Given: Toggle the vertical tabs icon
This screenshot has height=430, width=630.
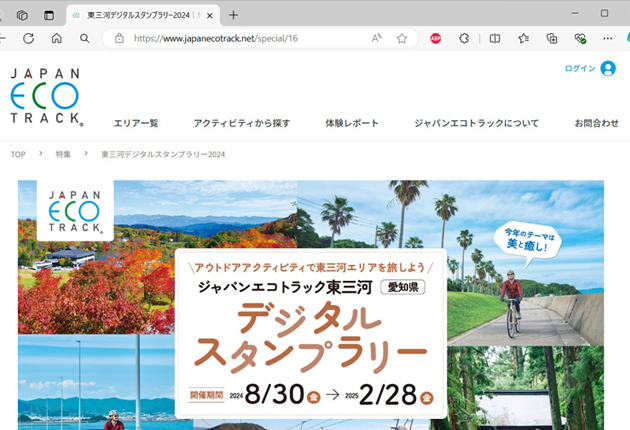Looking at the screenshot, I should [x=49, y=15].
